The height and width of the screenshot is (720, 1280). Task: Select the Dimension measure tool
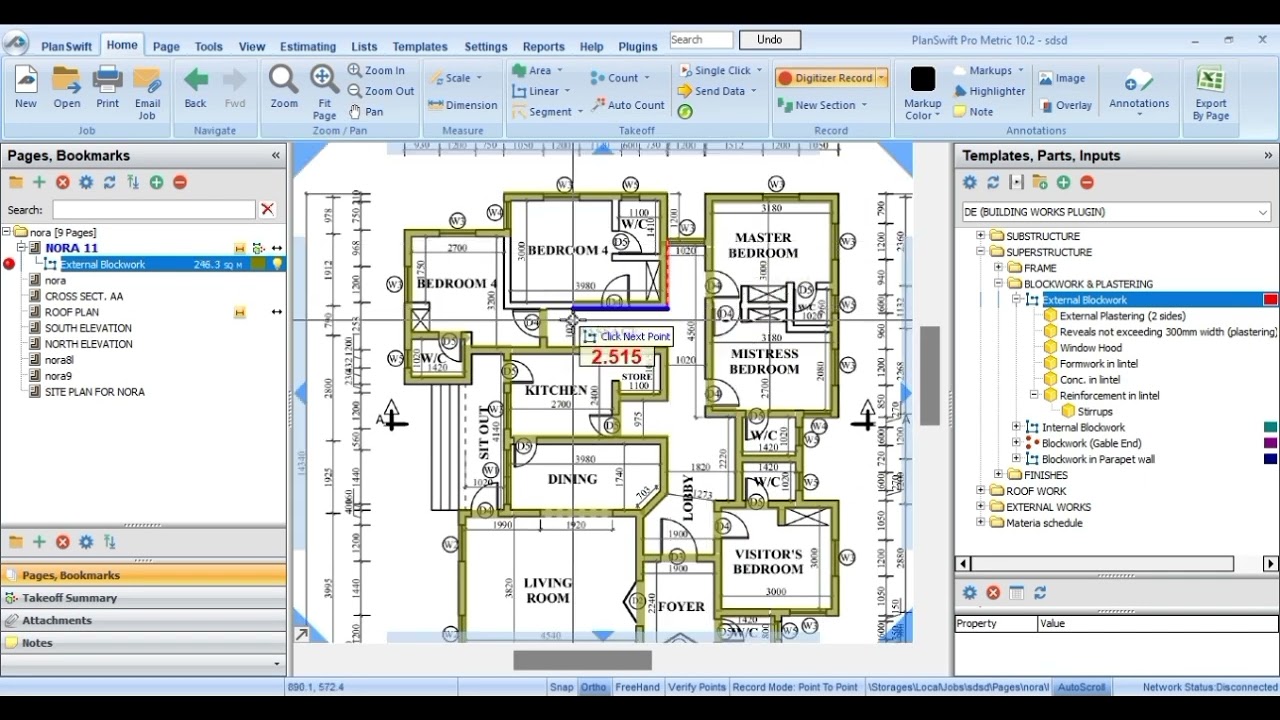point(462,105)
